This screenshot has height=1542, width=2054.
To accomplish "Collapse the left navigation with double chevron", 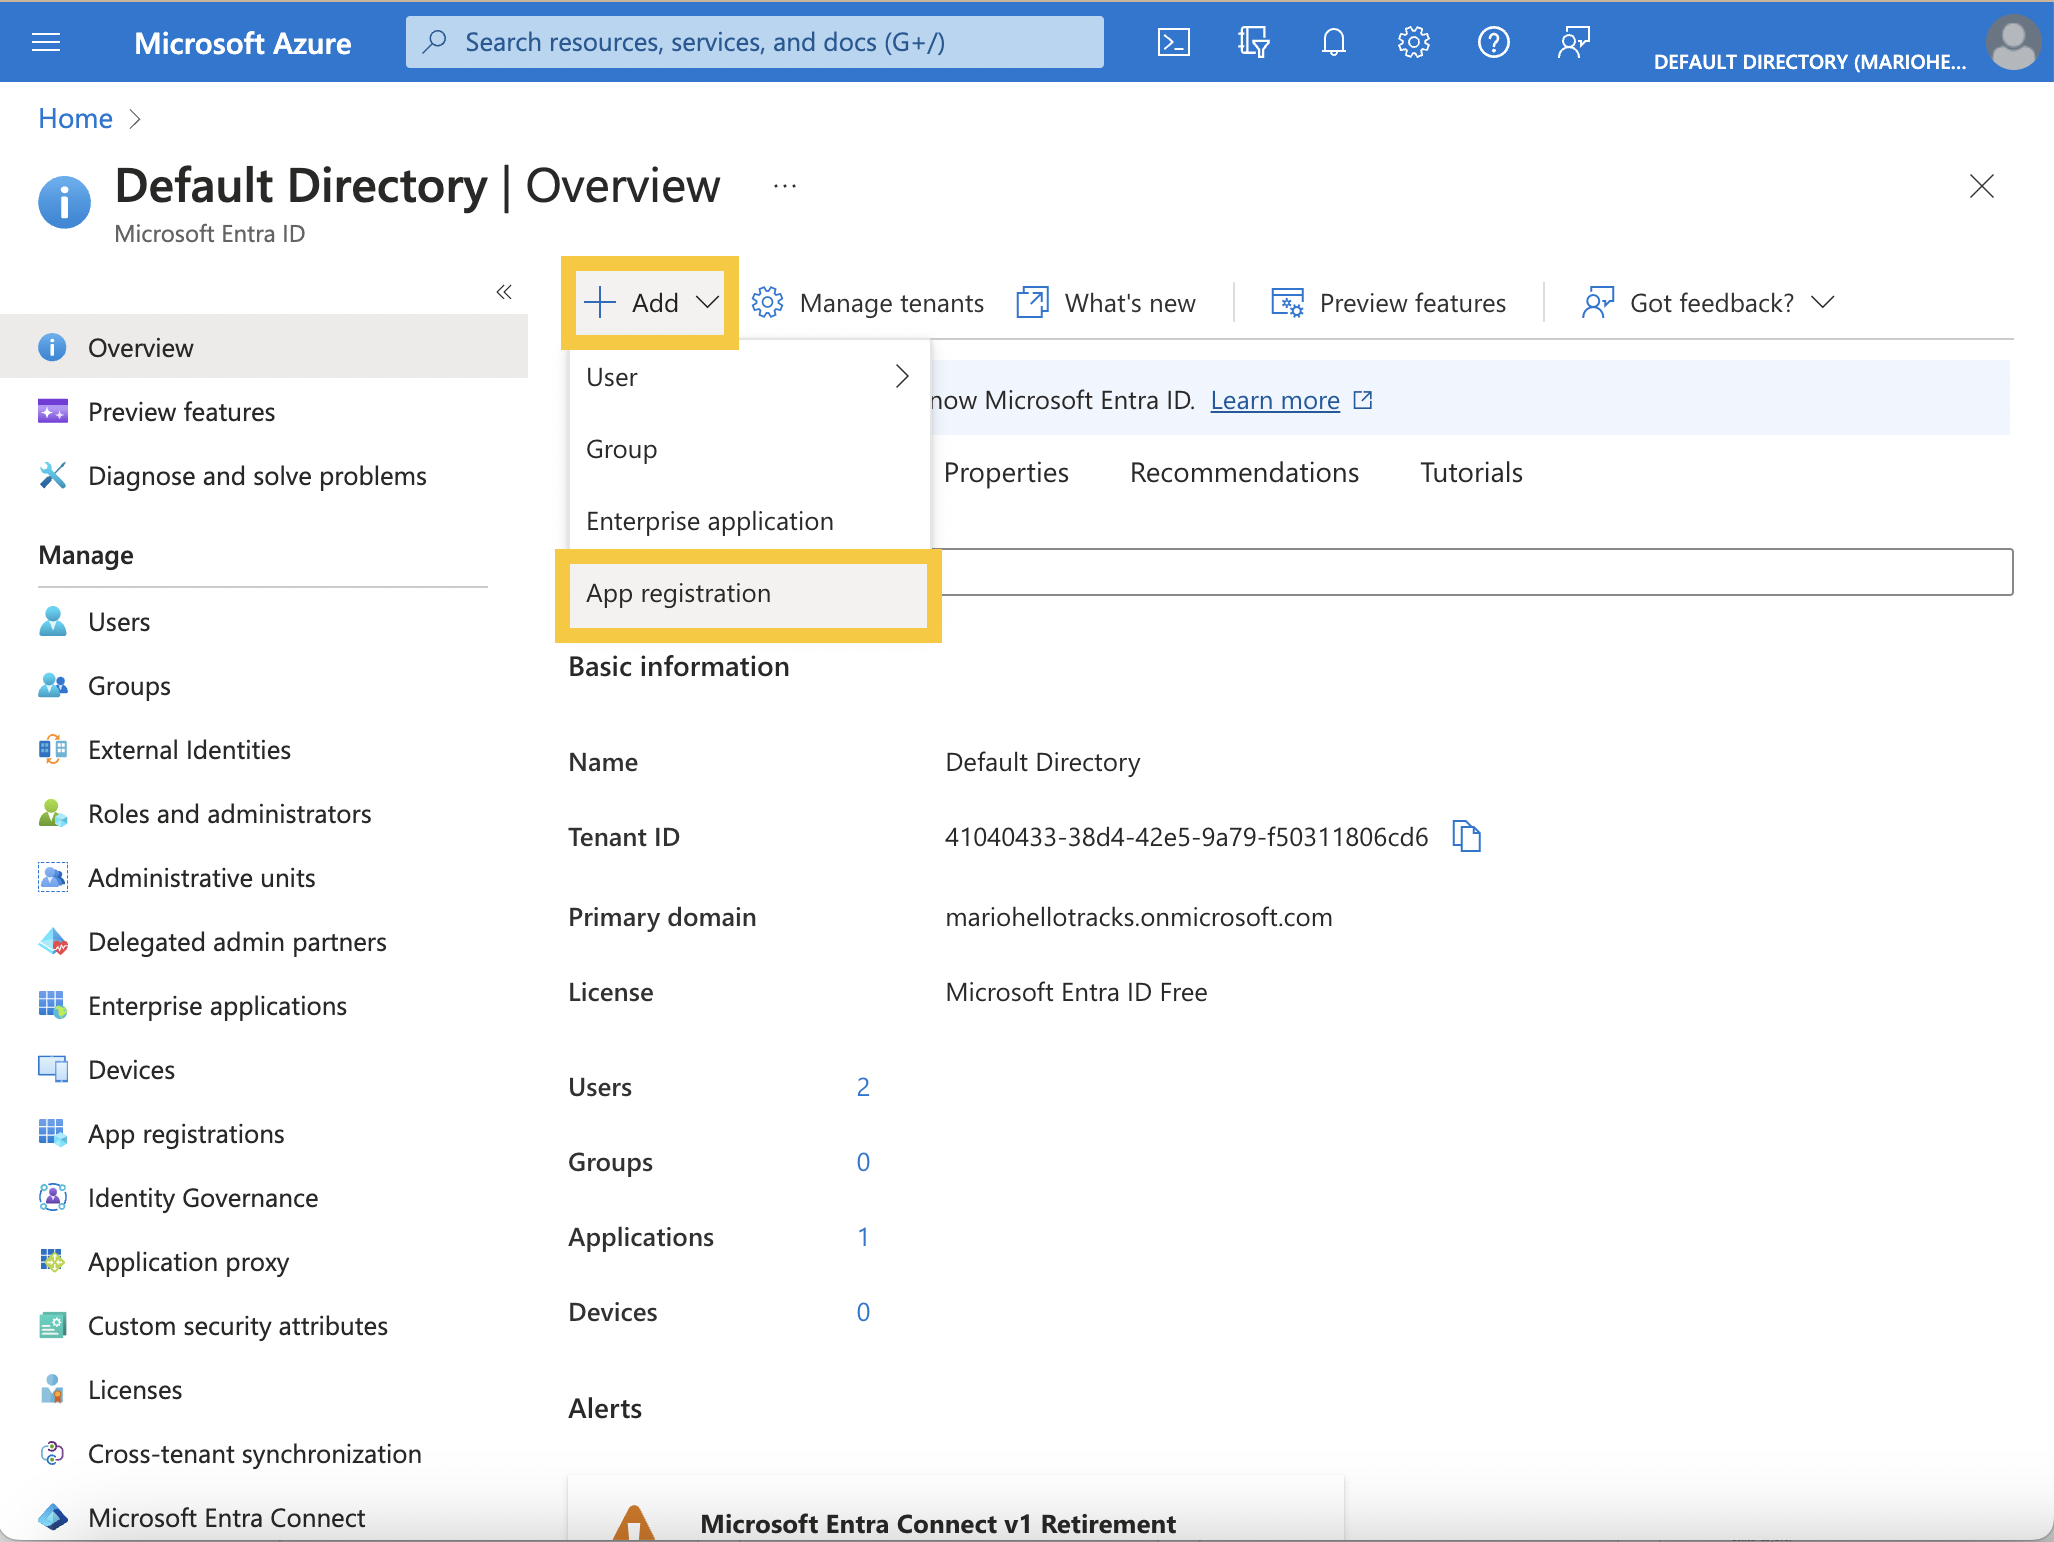I will click(x=504, y=292).
